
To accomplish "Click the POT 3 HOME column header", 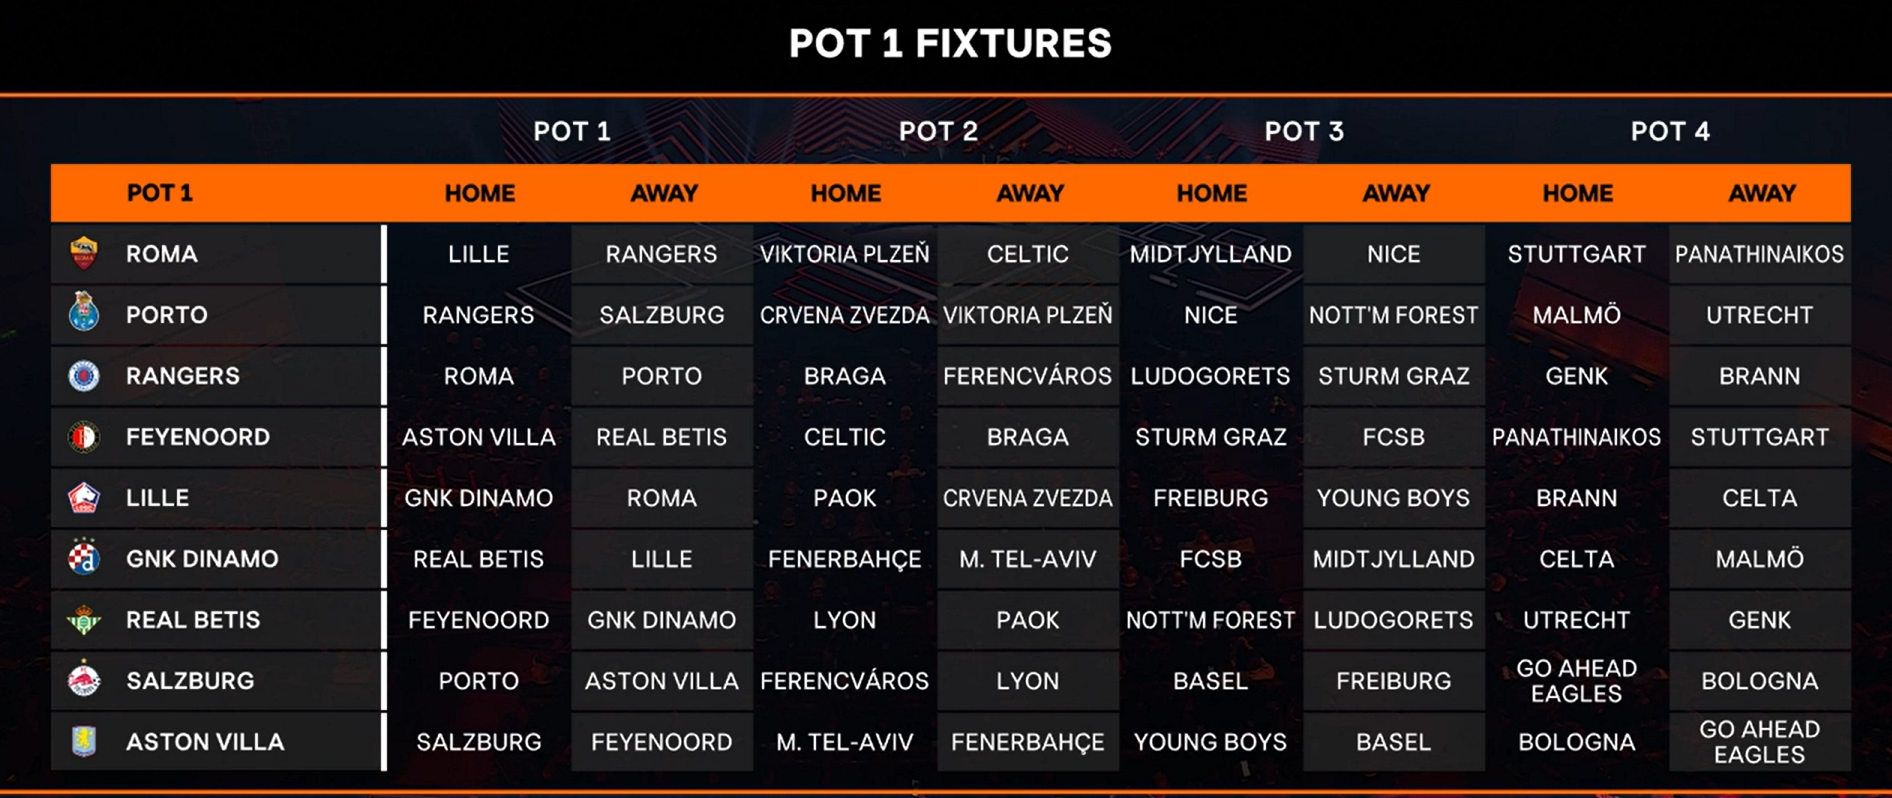I will tap(1211, 193).
